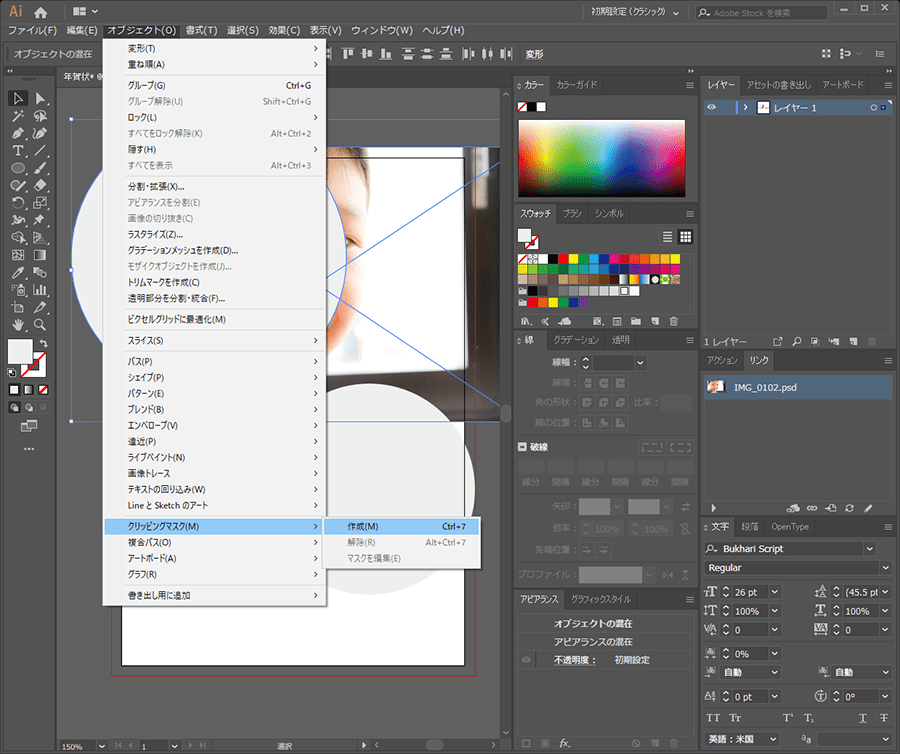This screenshot has width=900, height=754.
Task: Click inside the color spectrum picker
Action: 601,158
